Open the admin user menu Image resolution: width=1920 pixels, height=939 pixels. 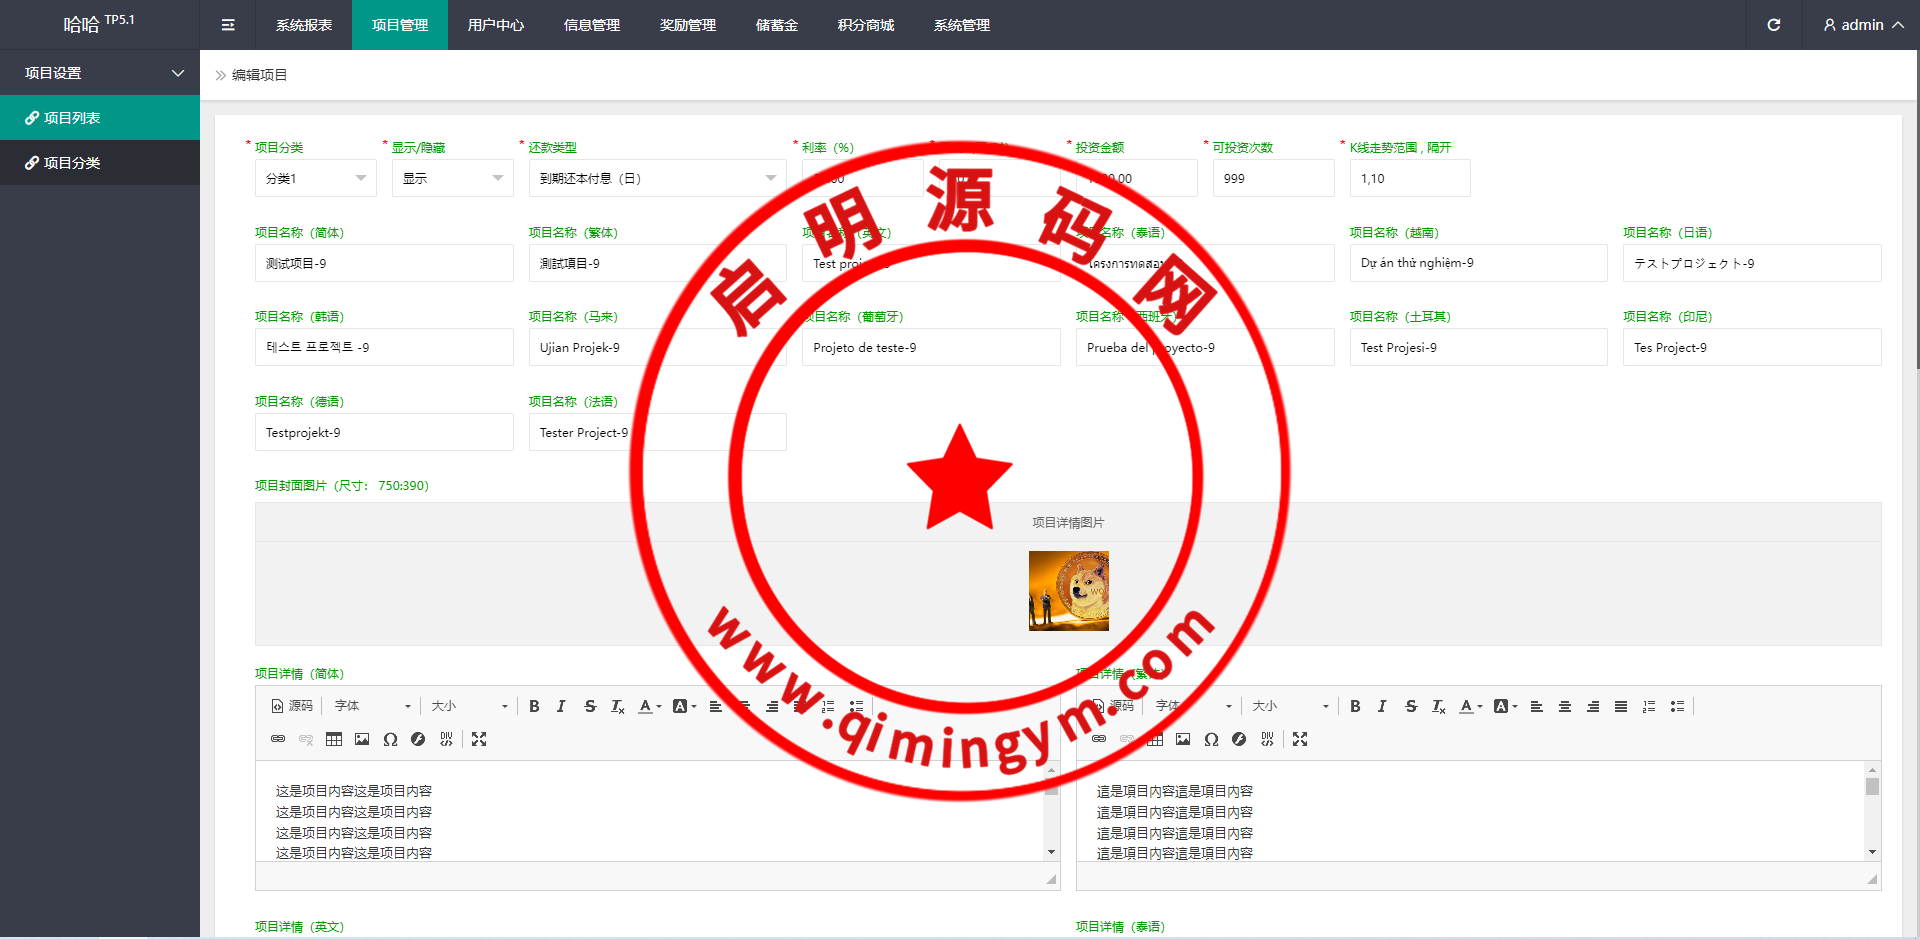tap(1862, 25)
